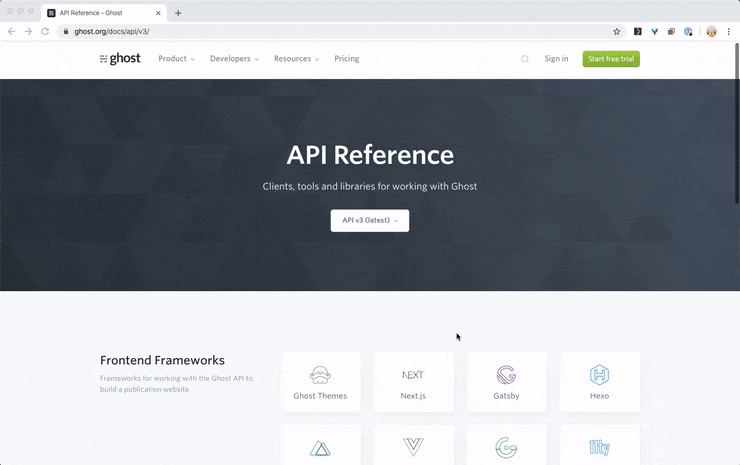Viewport: 740px width, 465px height.
Task: Expand the Developers dropdown menu
Action: [x=234, y=59]
